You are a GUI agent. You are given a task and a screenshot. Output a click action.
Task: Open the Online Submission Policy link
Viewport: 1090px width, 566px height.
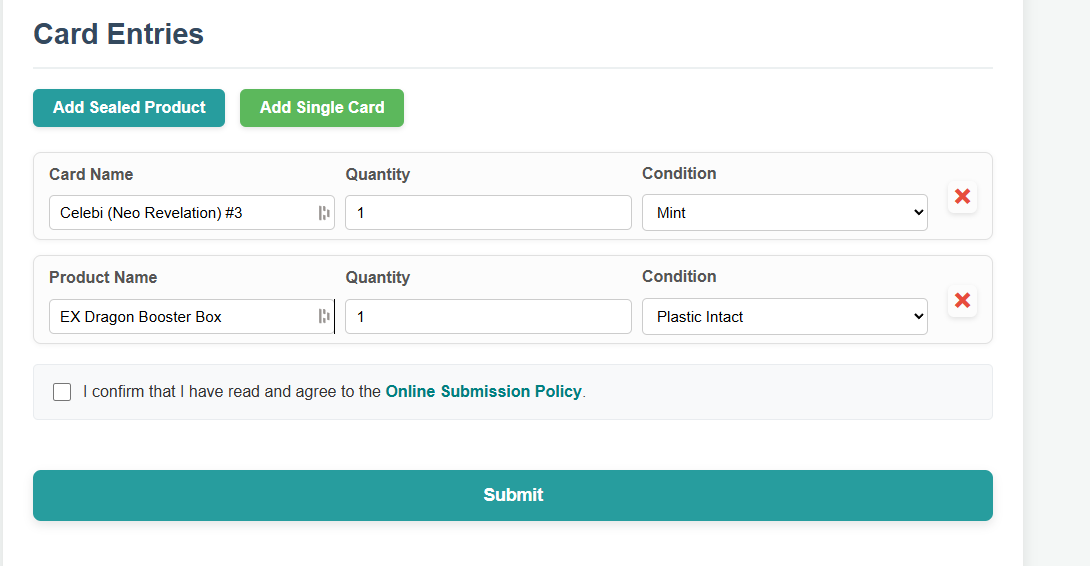[484, 391]
